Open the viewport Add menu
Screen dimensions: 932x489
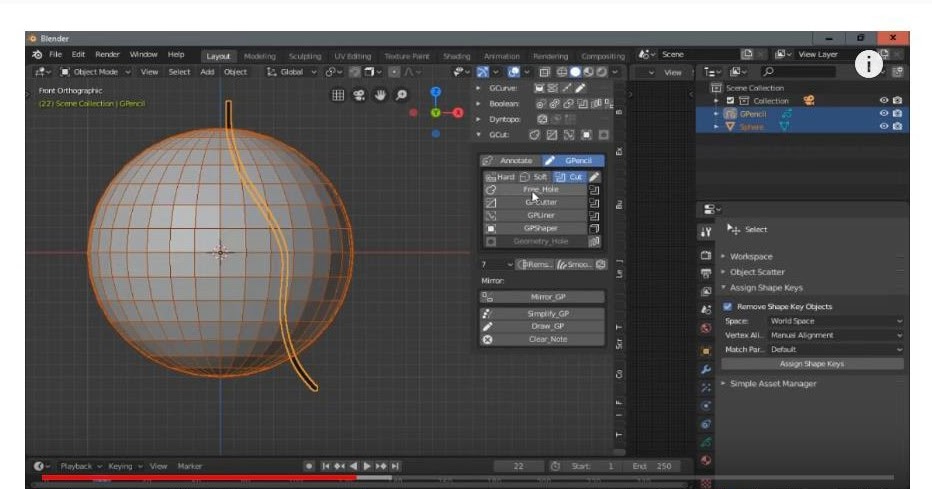pyautogui.click(x=207, y=72)
